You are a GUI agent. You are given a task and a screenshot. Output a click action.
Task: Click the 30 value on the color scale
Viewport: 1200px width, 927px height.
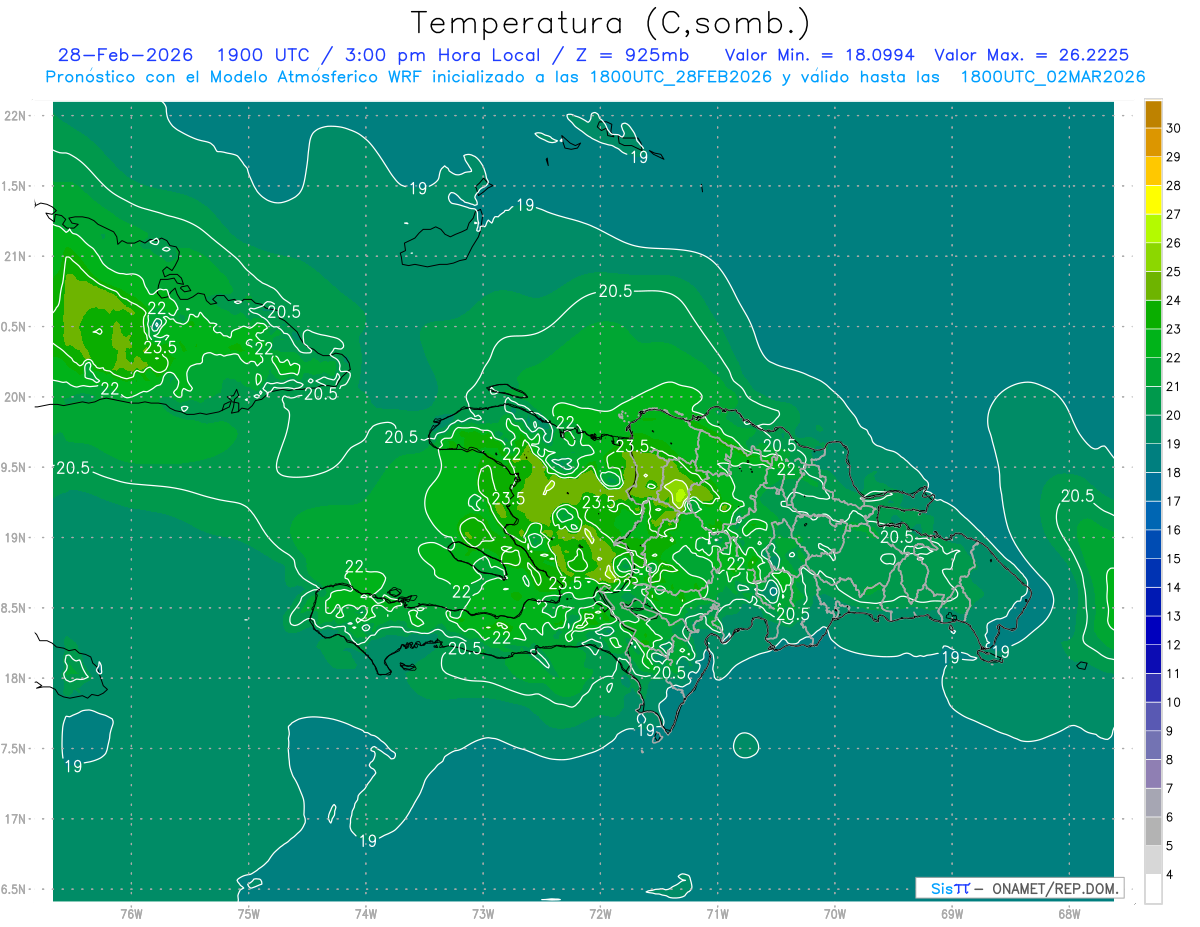point(1175,128)
